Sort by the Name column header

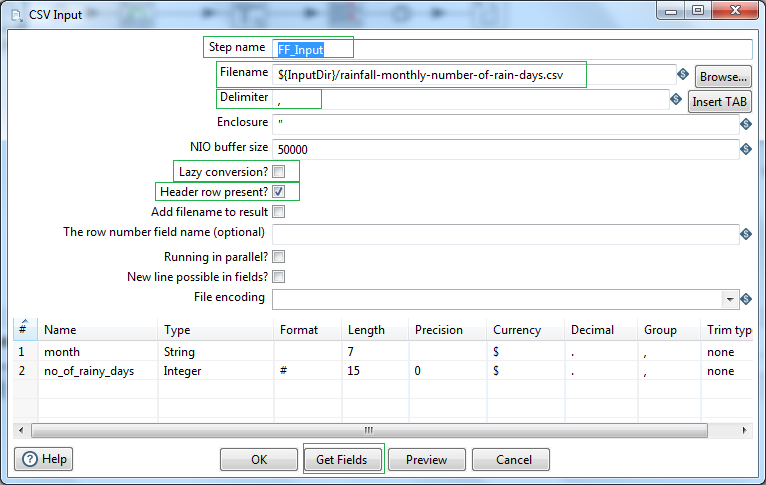(x=98, y=330)
